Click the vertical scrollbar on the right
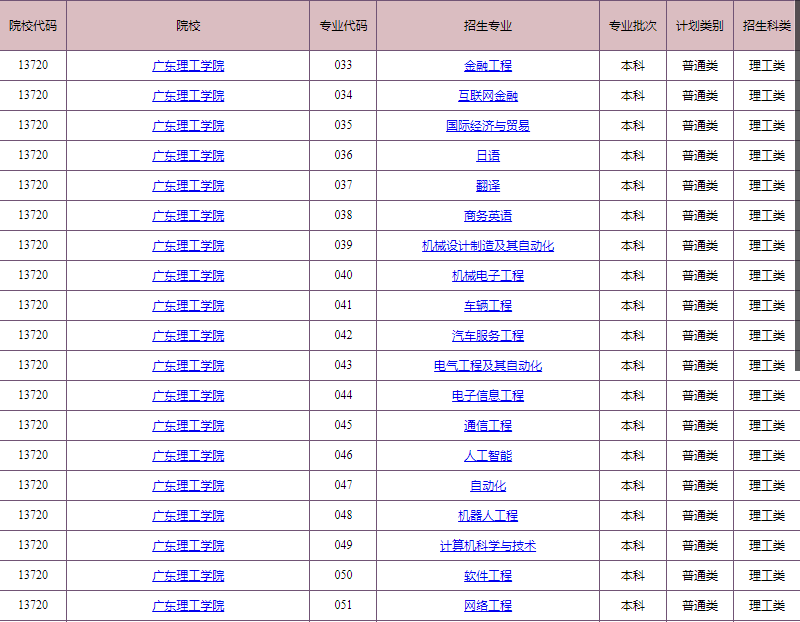 [x=797, y=186]
